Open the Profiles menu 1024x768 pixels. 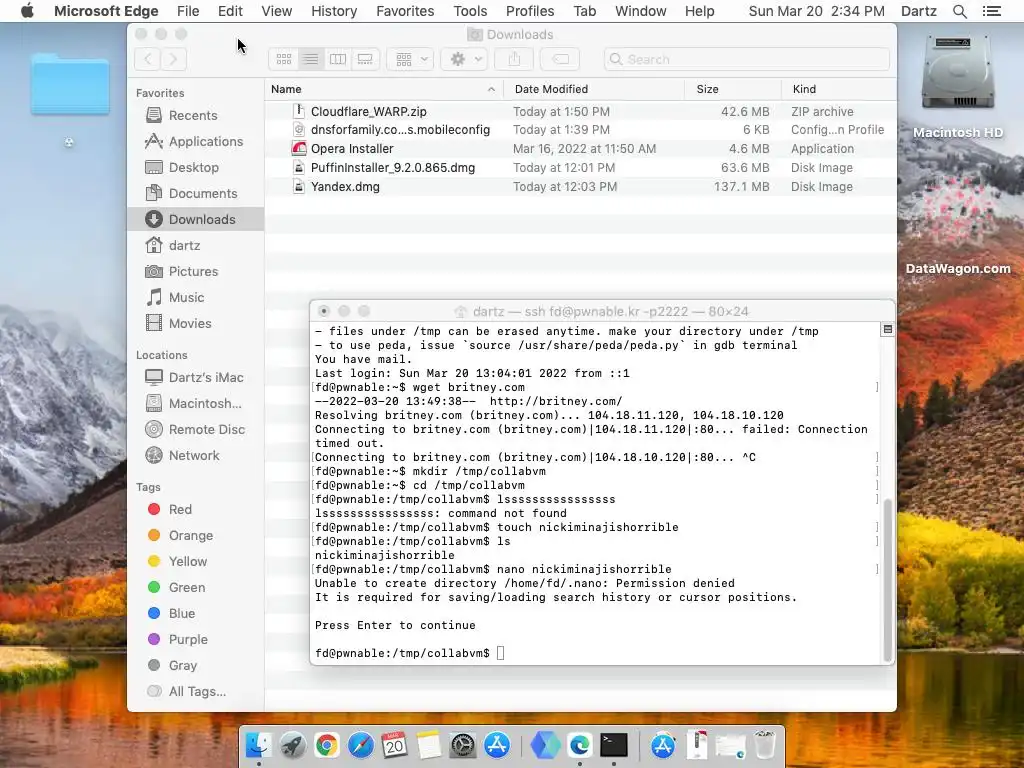pos(530,11)
